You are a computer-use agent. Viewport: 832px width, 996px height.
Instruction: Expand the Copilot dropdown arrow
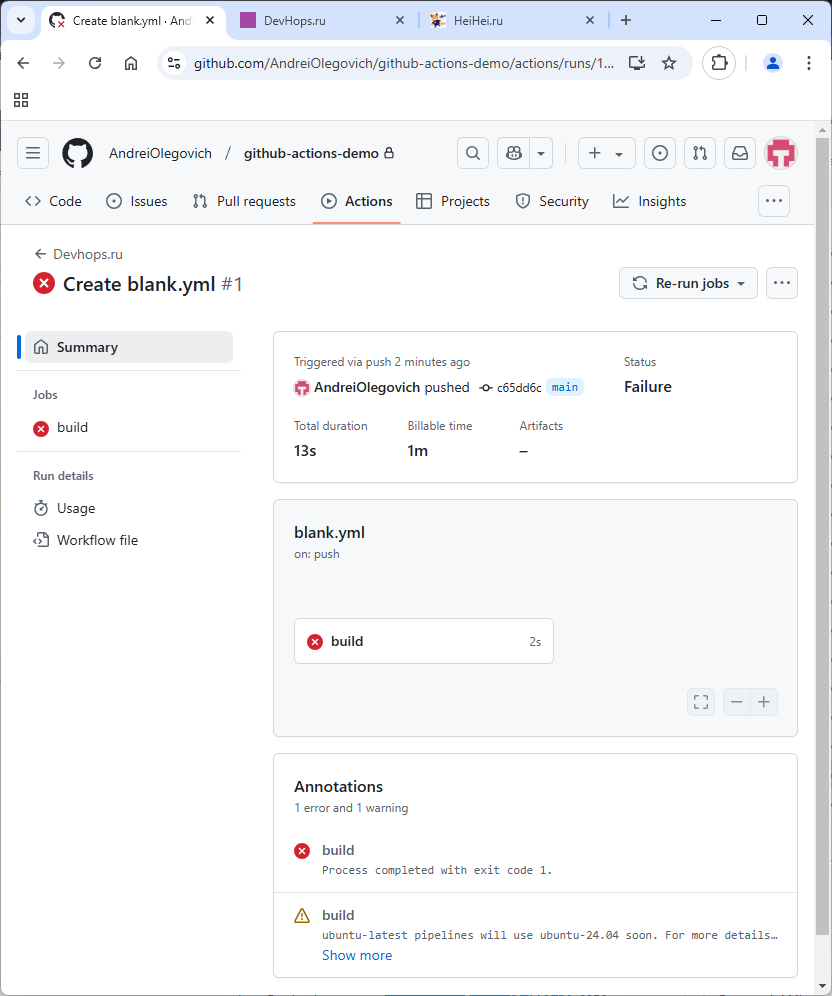pyautogui.click(x=541, y=153)
